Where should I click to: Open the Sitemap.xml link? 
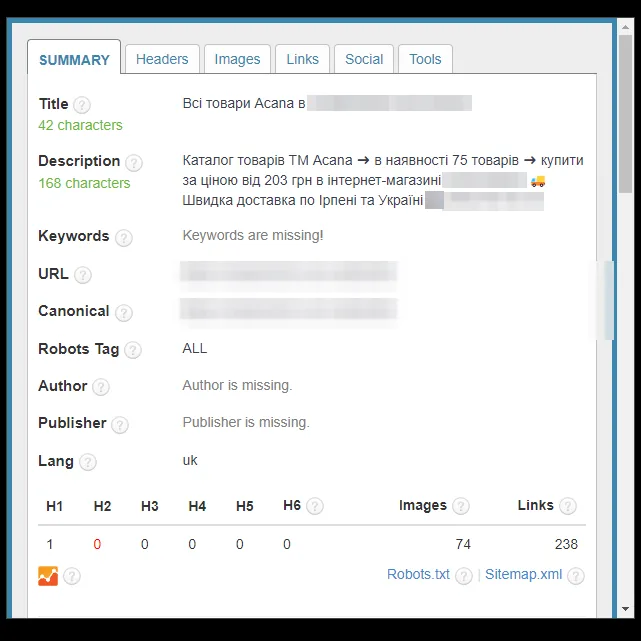point(523,574)
